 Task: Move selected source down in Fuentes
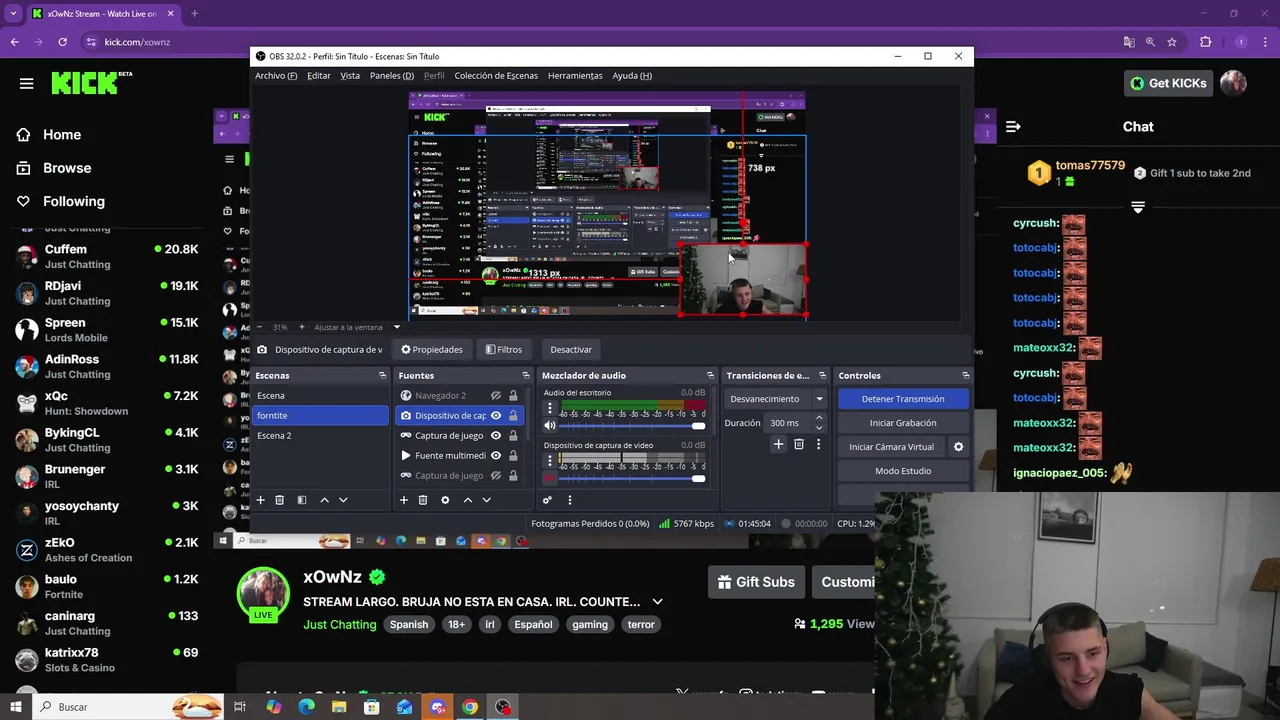[486, 500]
